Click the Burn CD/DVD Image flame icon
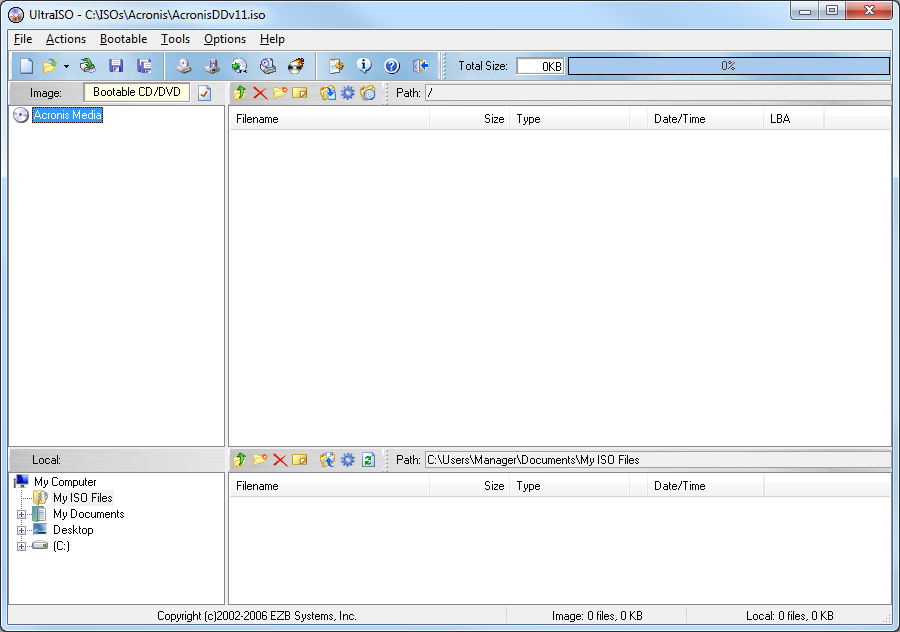The image size is (900, 632). tap(296, 66)
